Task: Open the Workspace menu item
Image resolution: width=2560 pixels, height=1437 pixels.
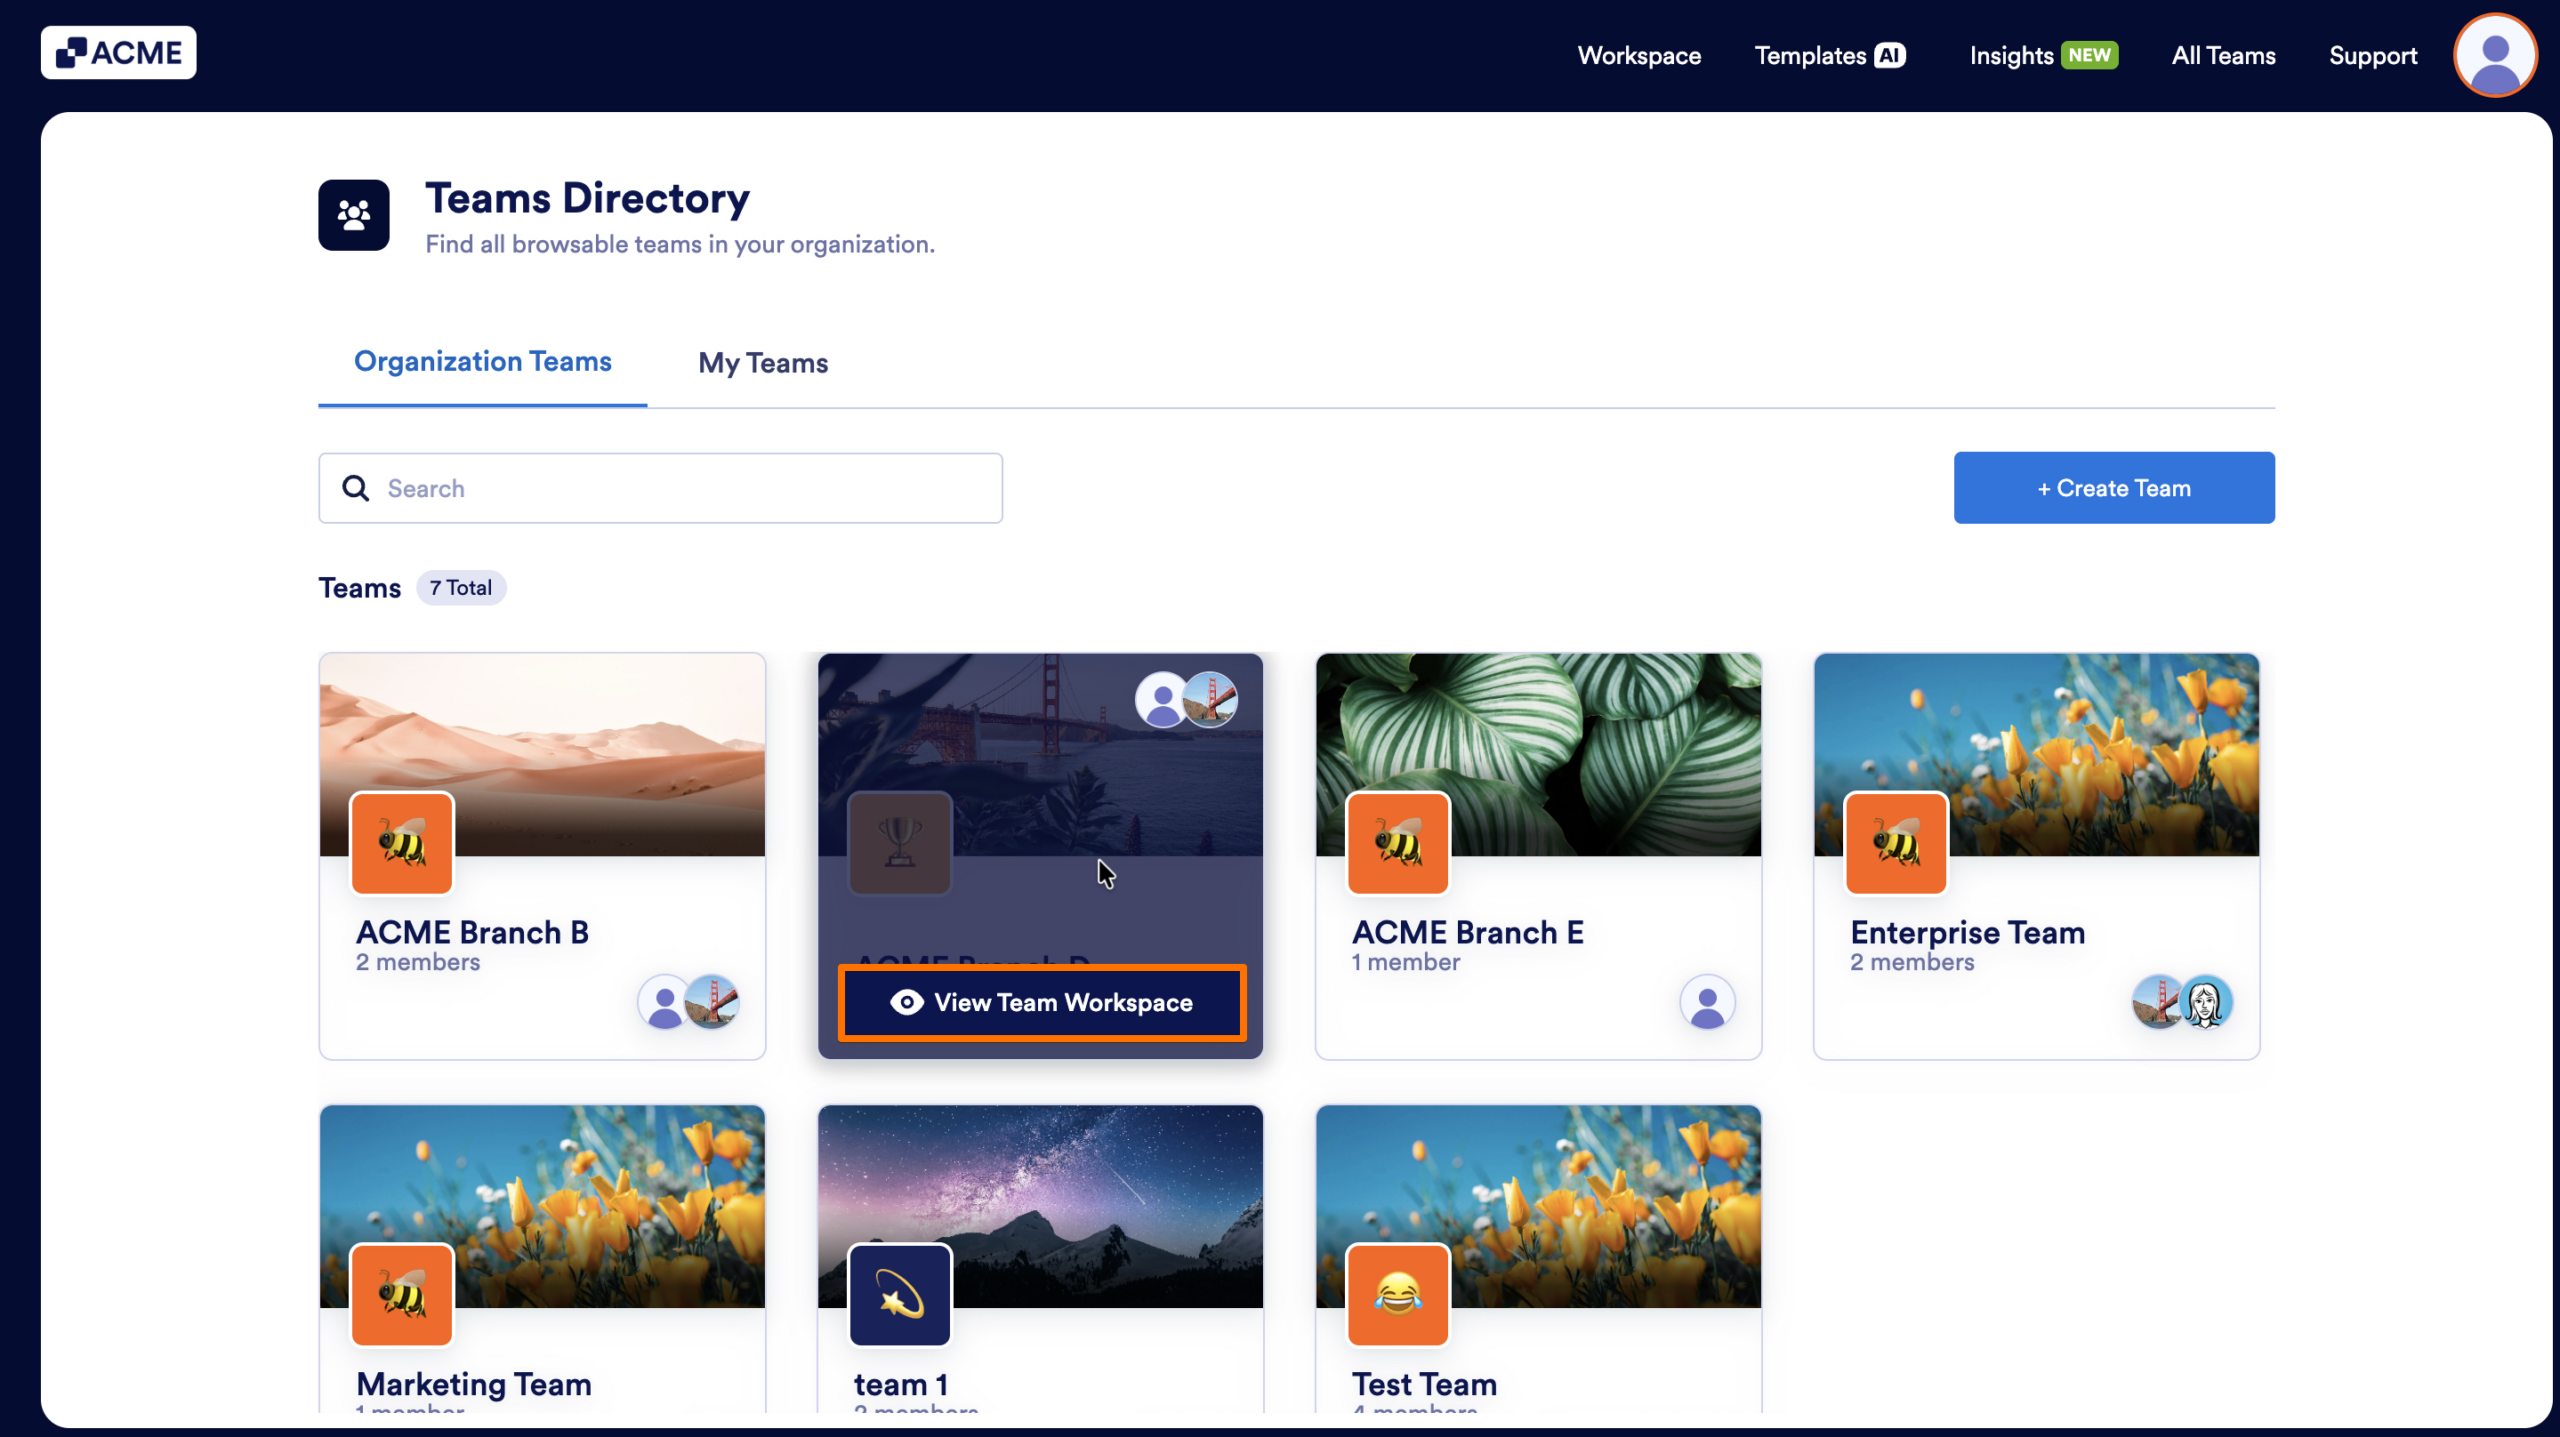Action: [x=1639, y=56]
